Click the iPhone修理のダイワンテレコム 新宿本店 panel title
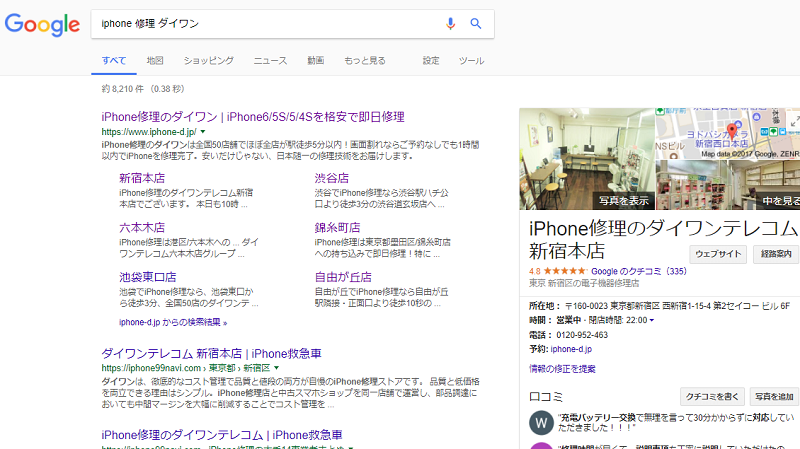The image size is (800, 449). click(x=663, y=239)
